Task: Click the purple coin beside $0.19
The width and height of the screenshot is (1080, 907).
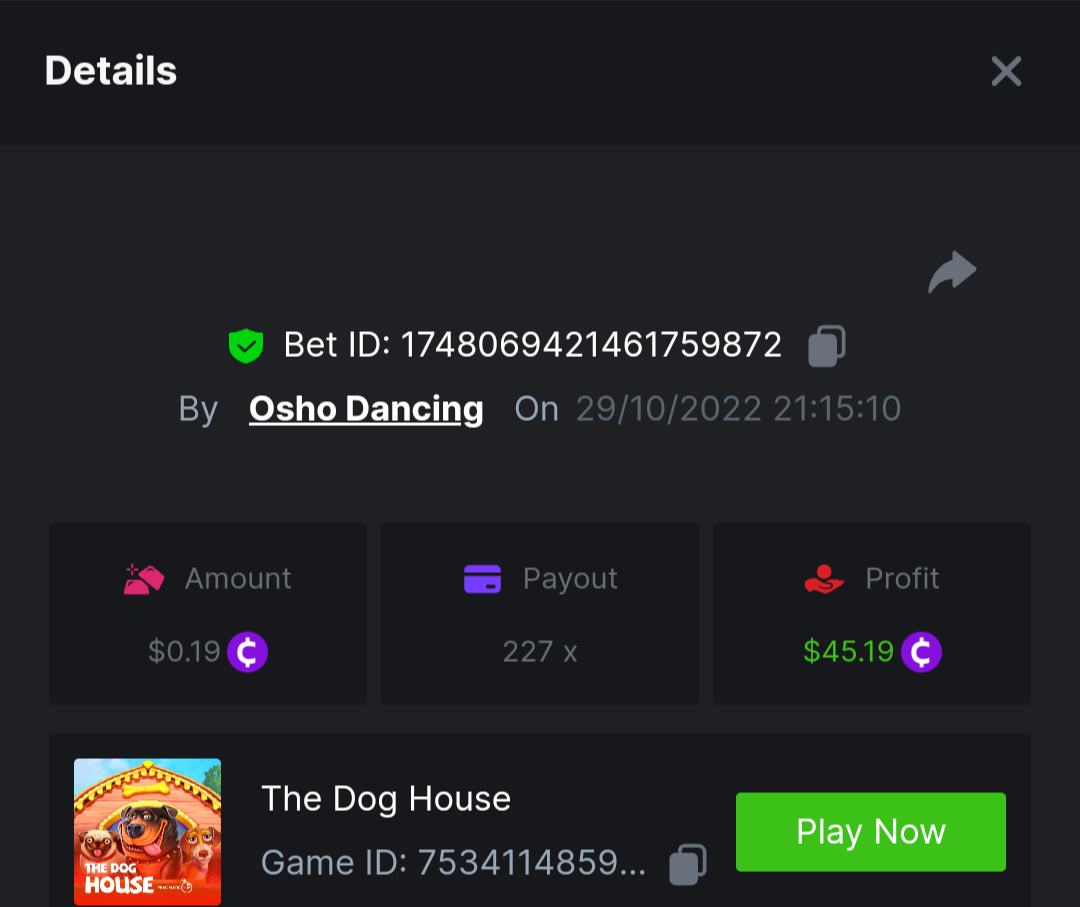Action: pyautogui.click(x=247, y=652)
